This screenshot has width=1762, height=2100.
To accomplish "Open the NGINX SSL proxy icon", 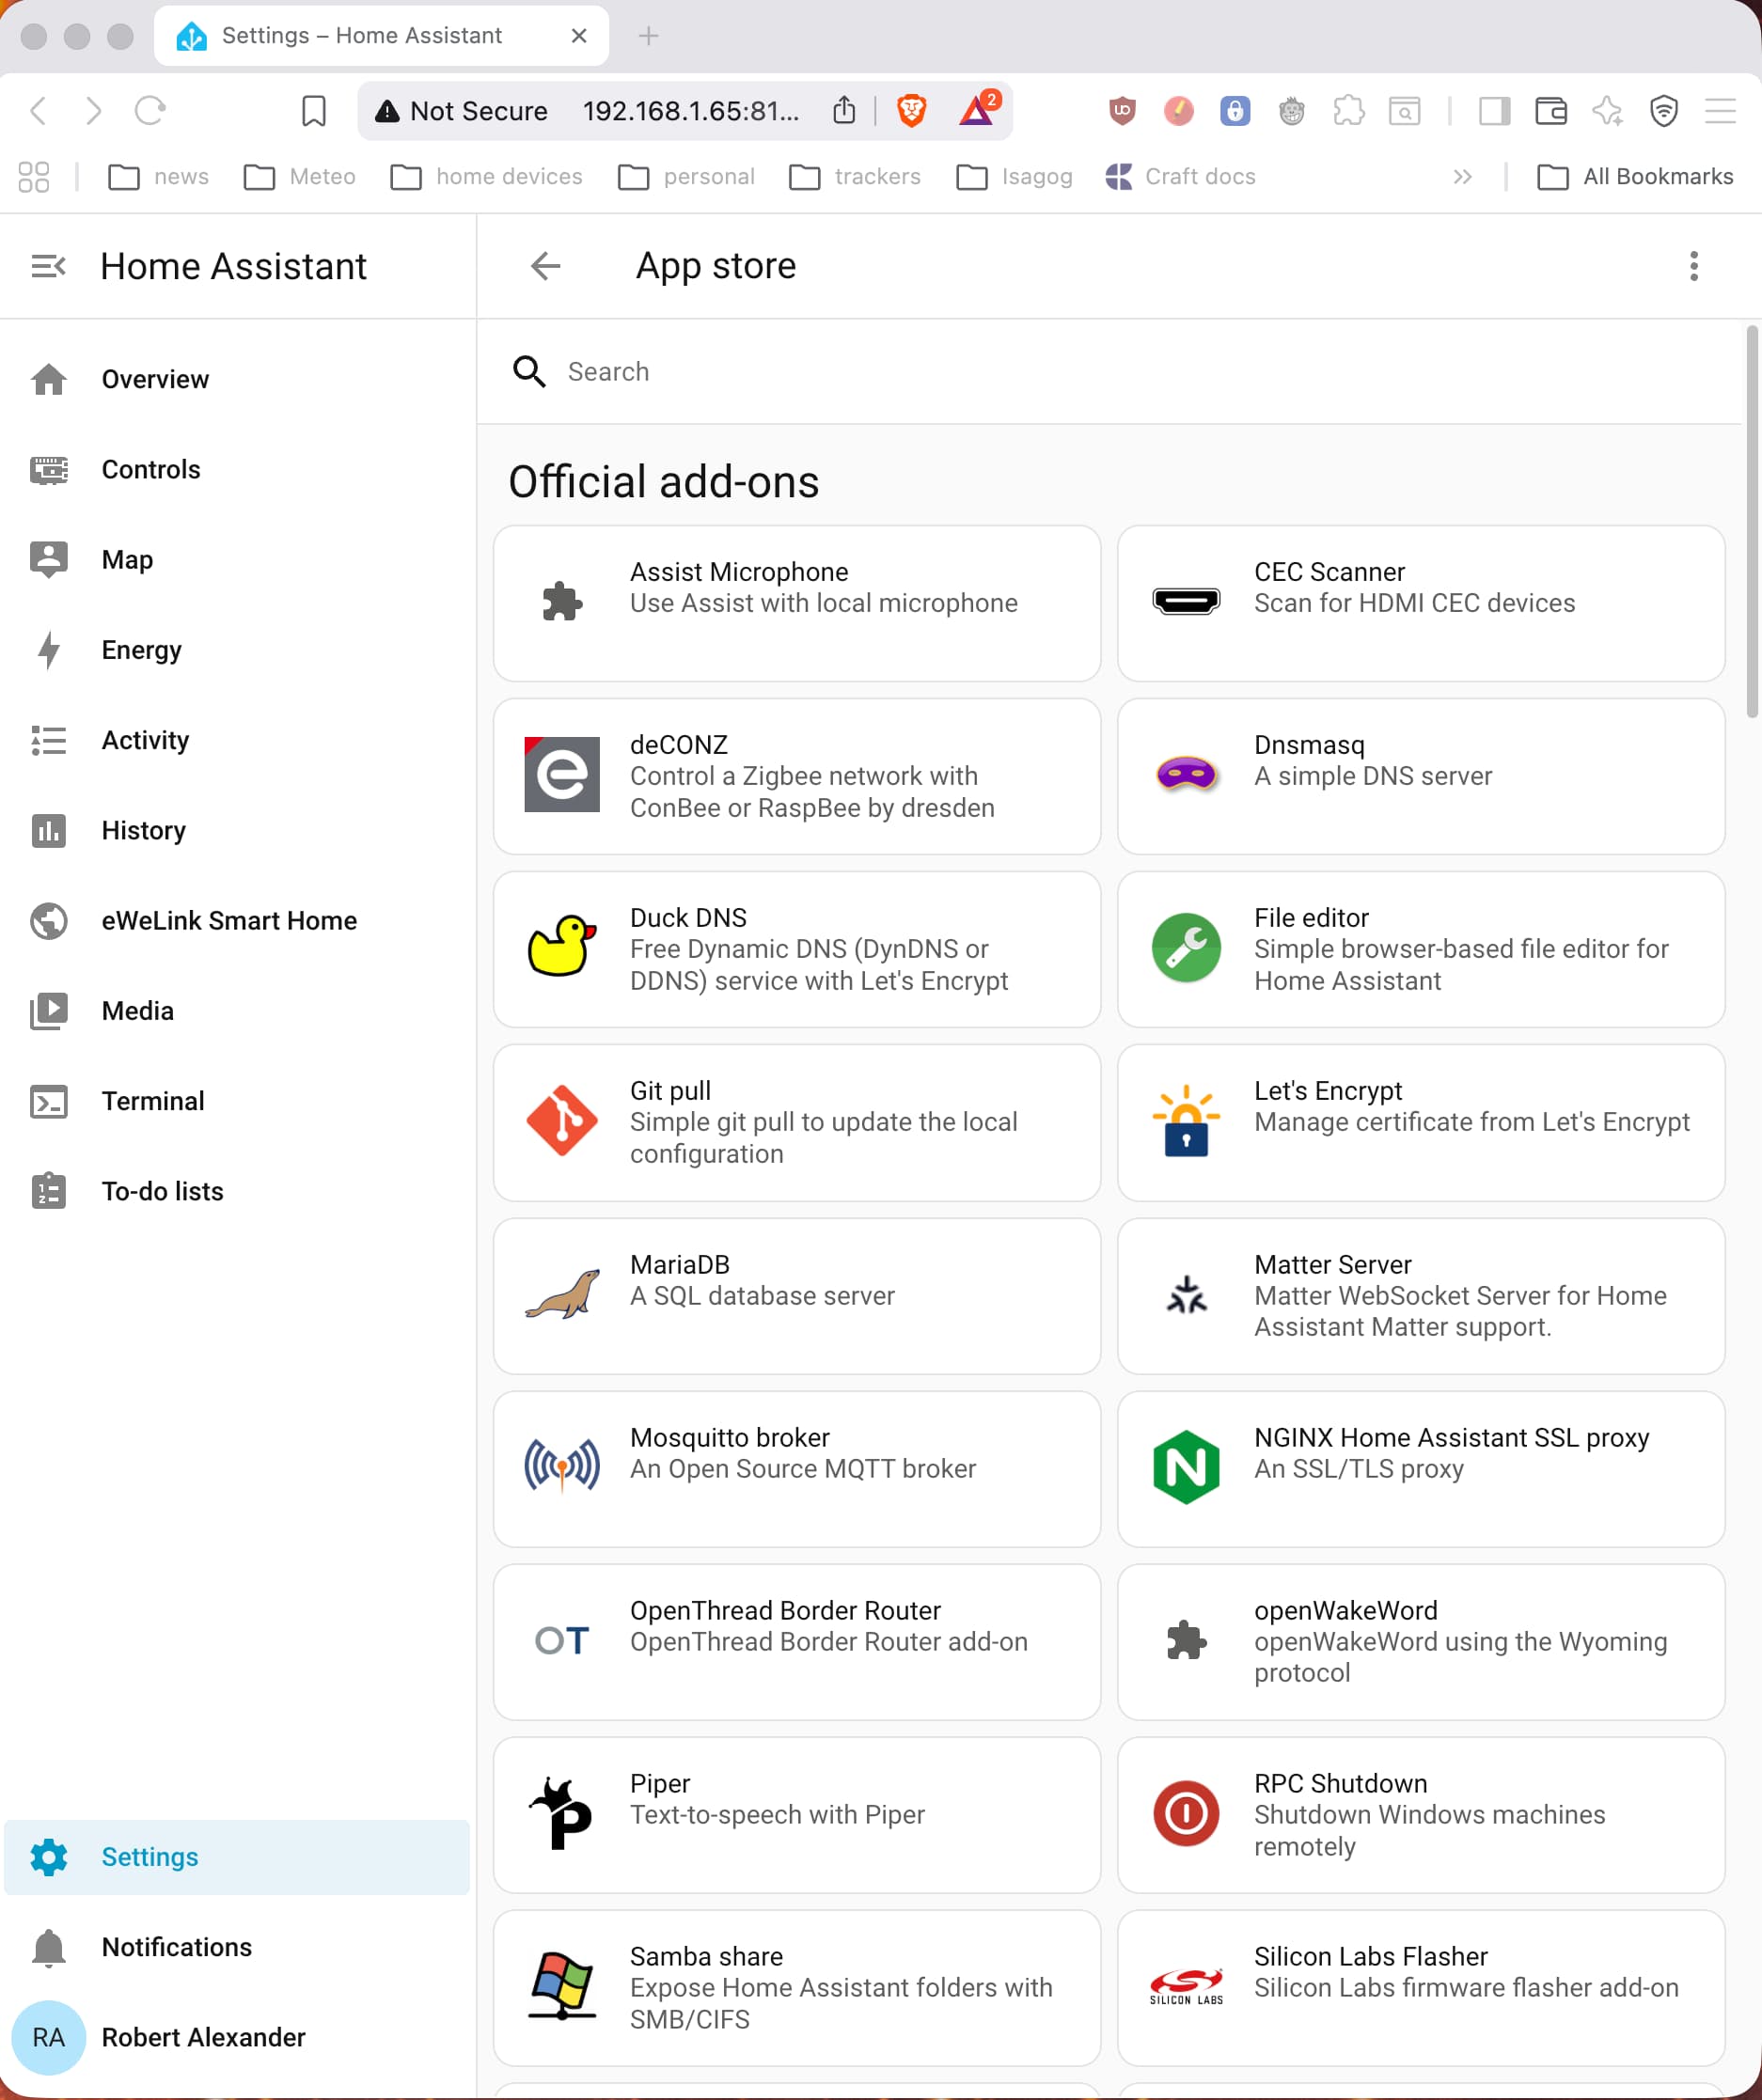I will point(1186,1466).
